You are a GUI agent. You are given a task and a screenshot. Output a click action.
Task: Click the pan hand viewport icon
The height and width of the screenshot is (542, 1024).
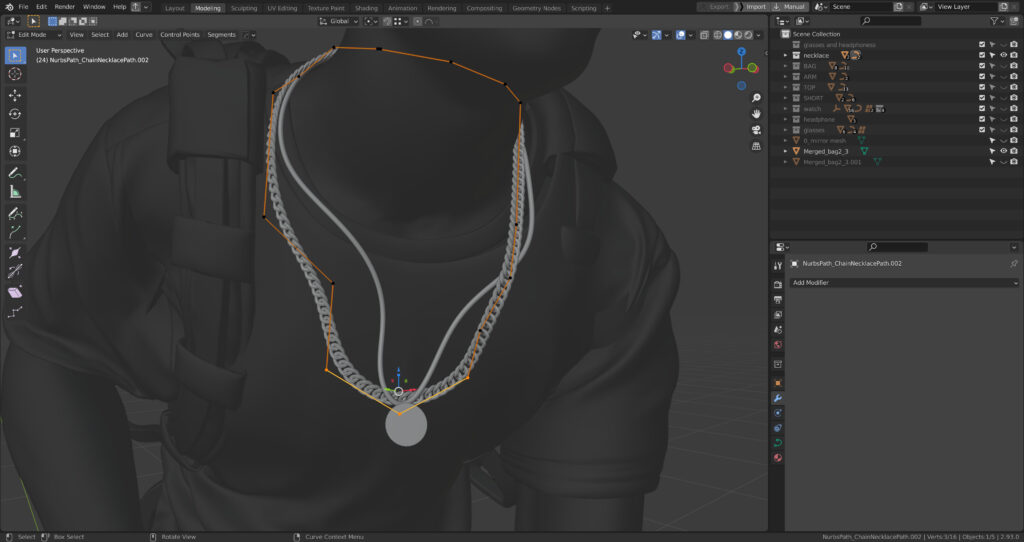(x=757, y=113)
